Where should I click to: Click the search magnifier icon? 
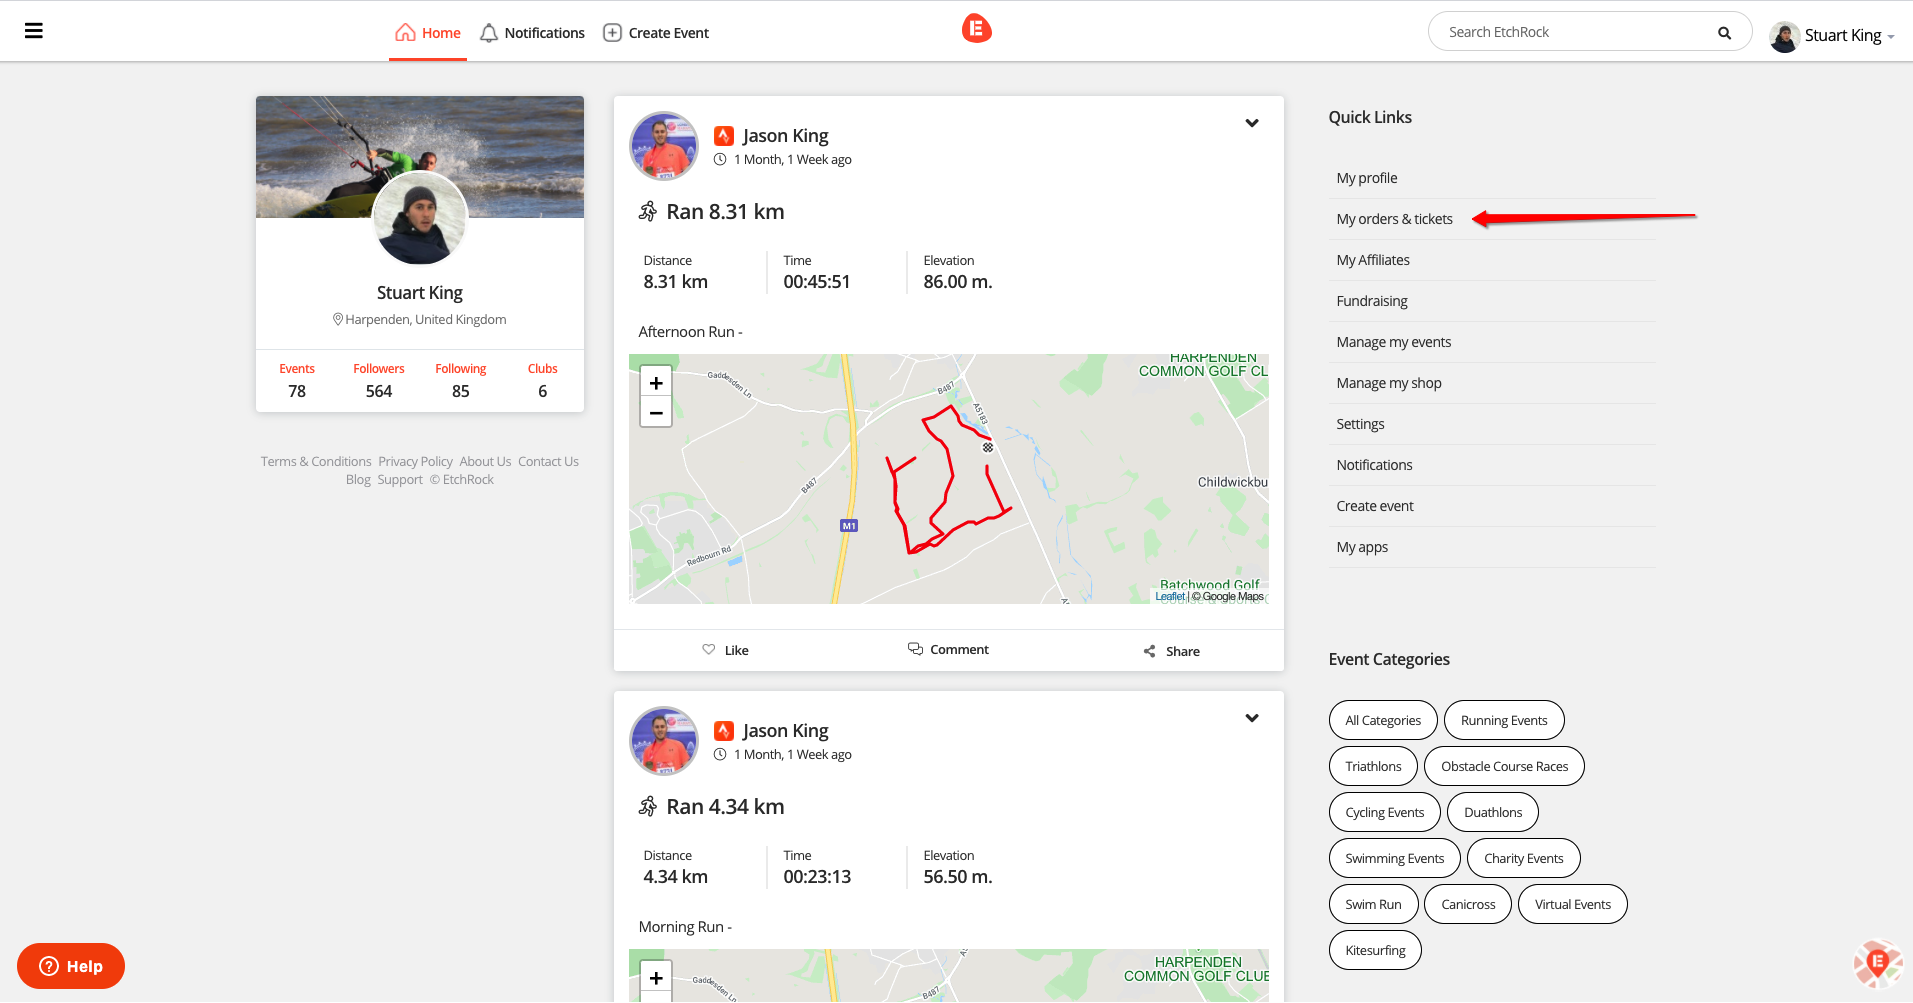(x=1724, y=33)
